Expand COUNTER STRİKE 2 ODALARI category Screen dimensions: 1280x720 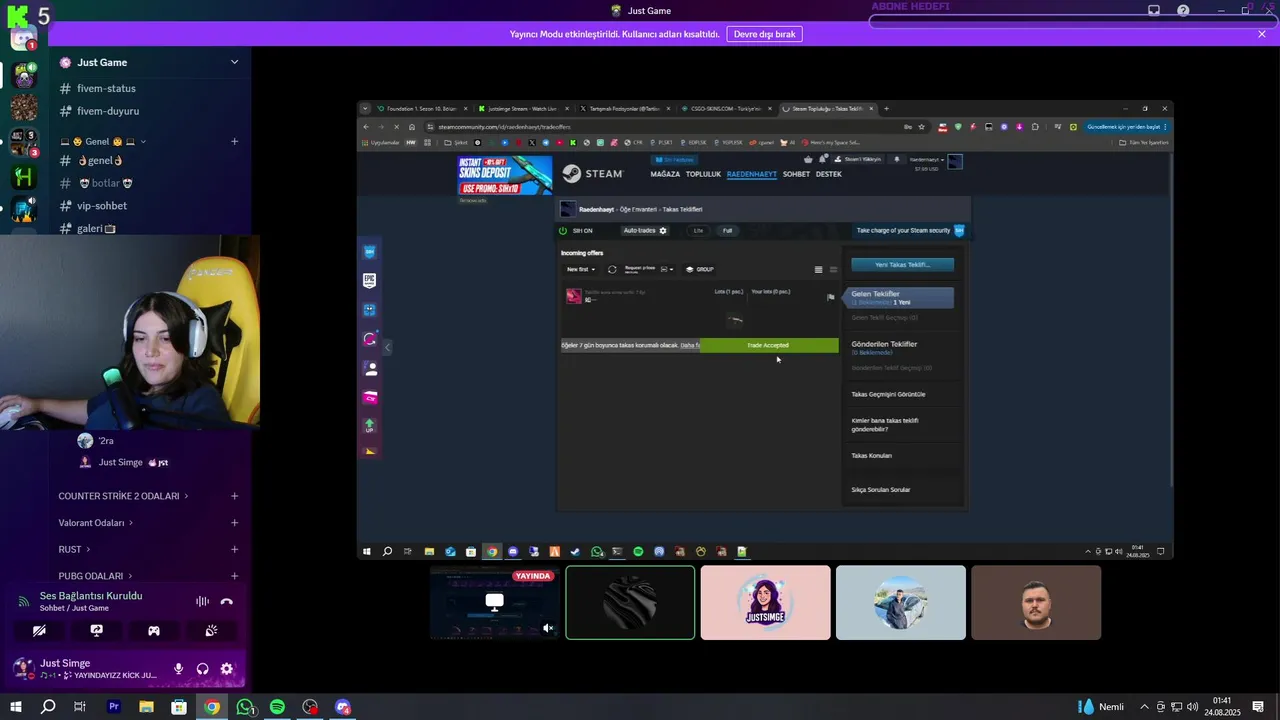pos(123,496)
